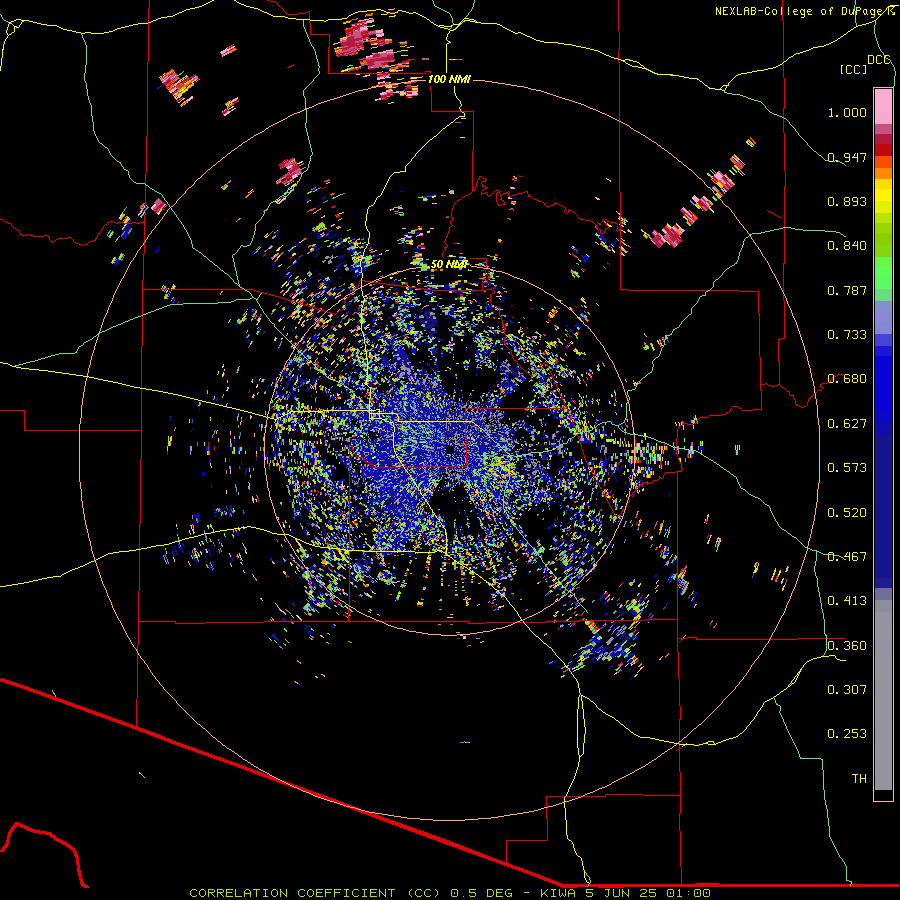Pick the gray lower segment of color bar

(883, 695)
